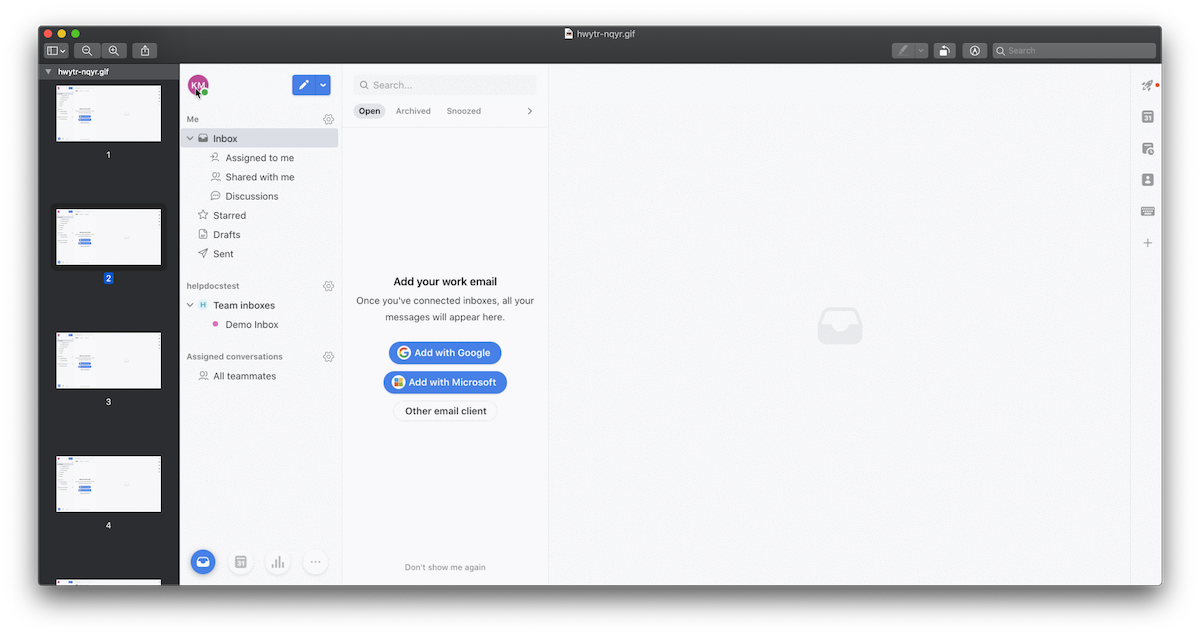Collapse hwytr-nqyr.gif disclosure triangle
This screenshot has width=1200, height=636.
click(48, 72)
